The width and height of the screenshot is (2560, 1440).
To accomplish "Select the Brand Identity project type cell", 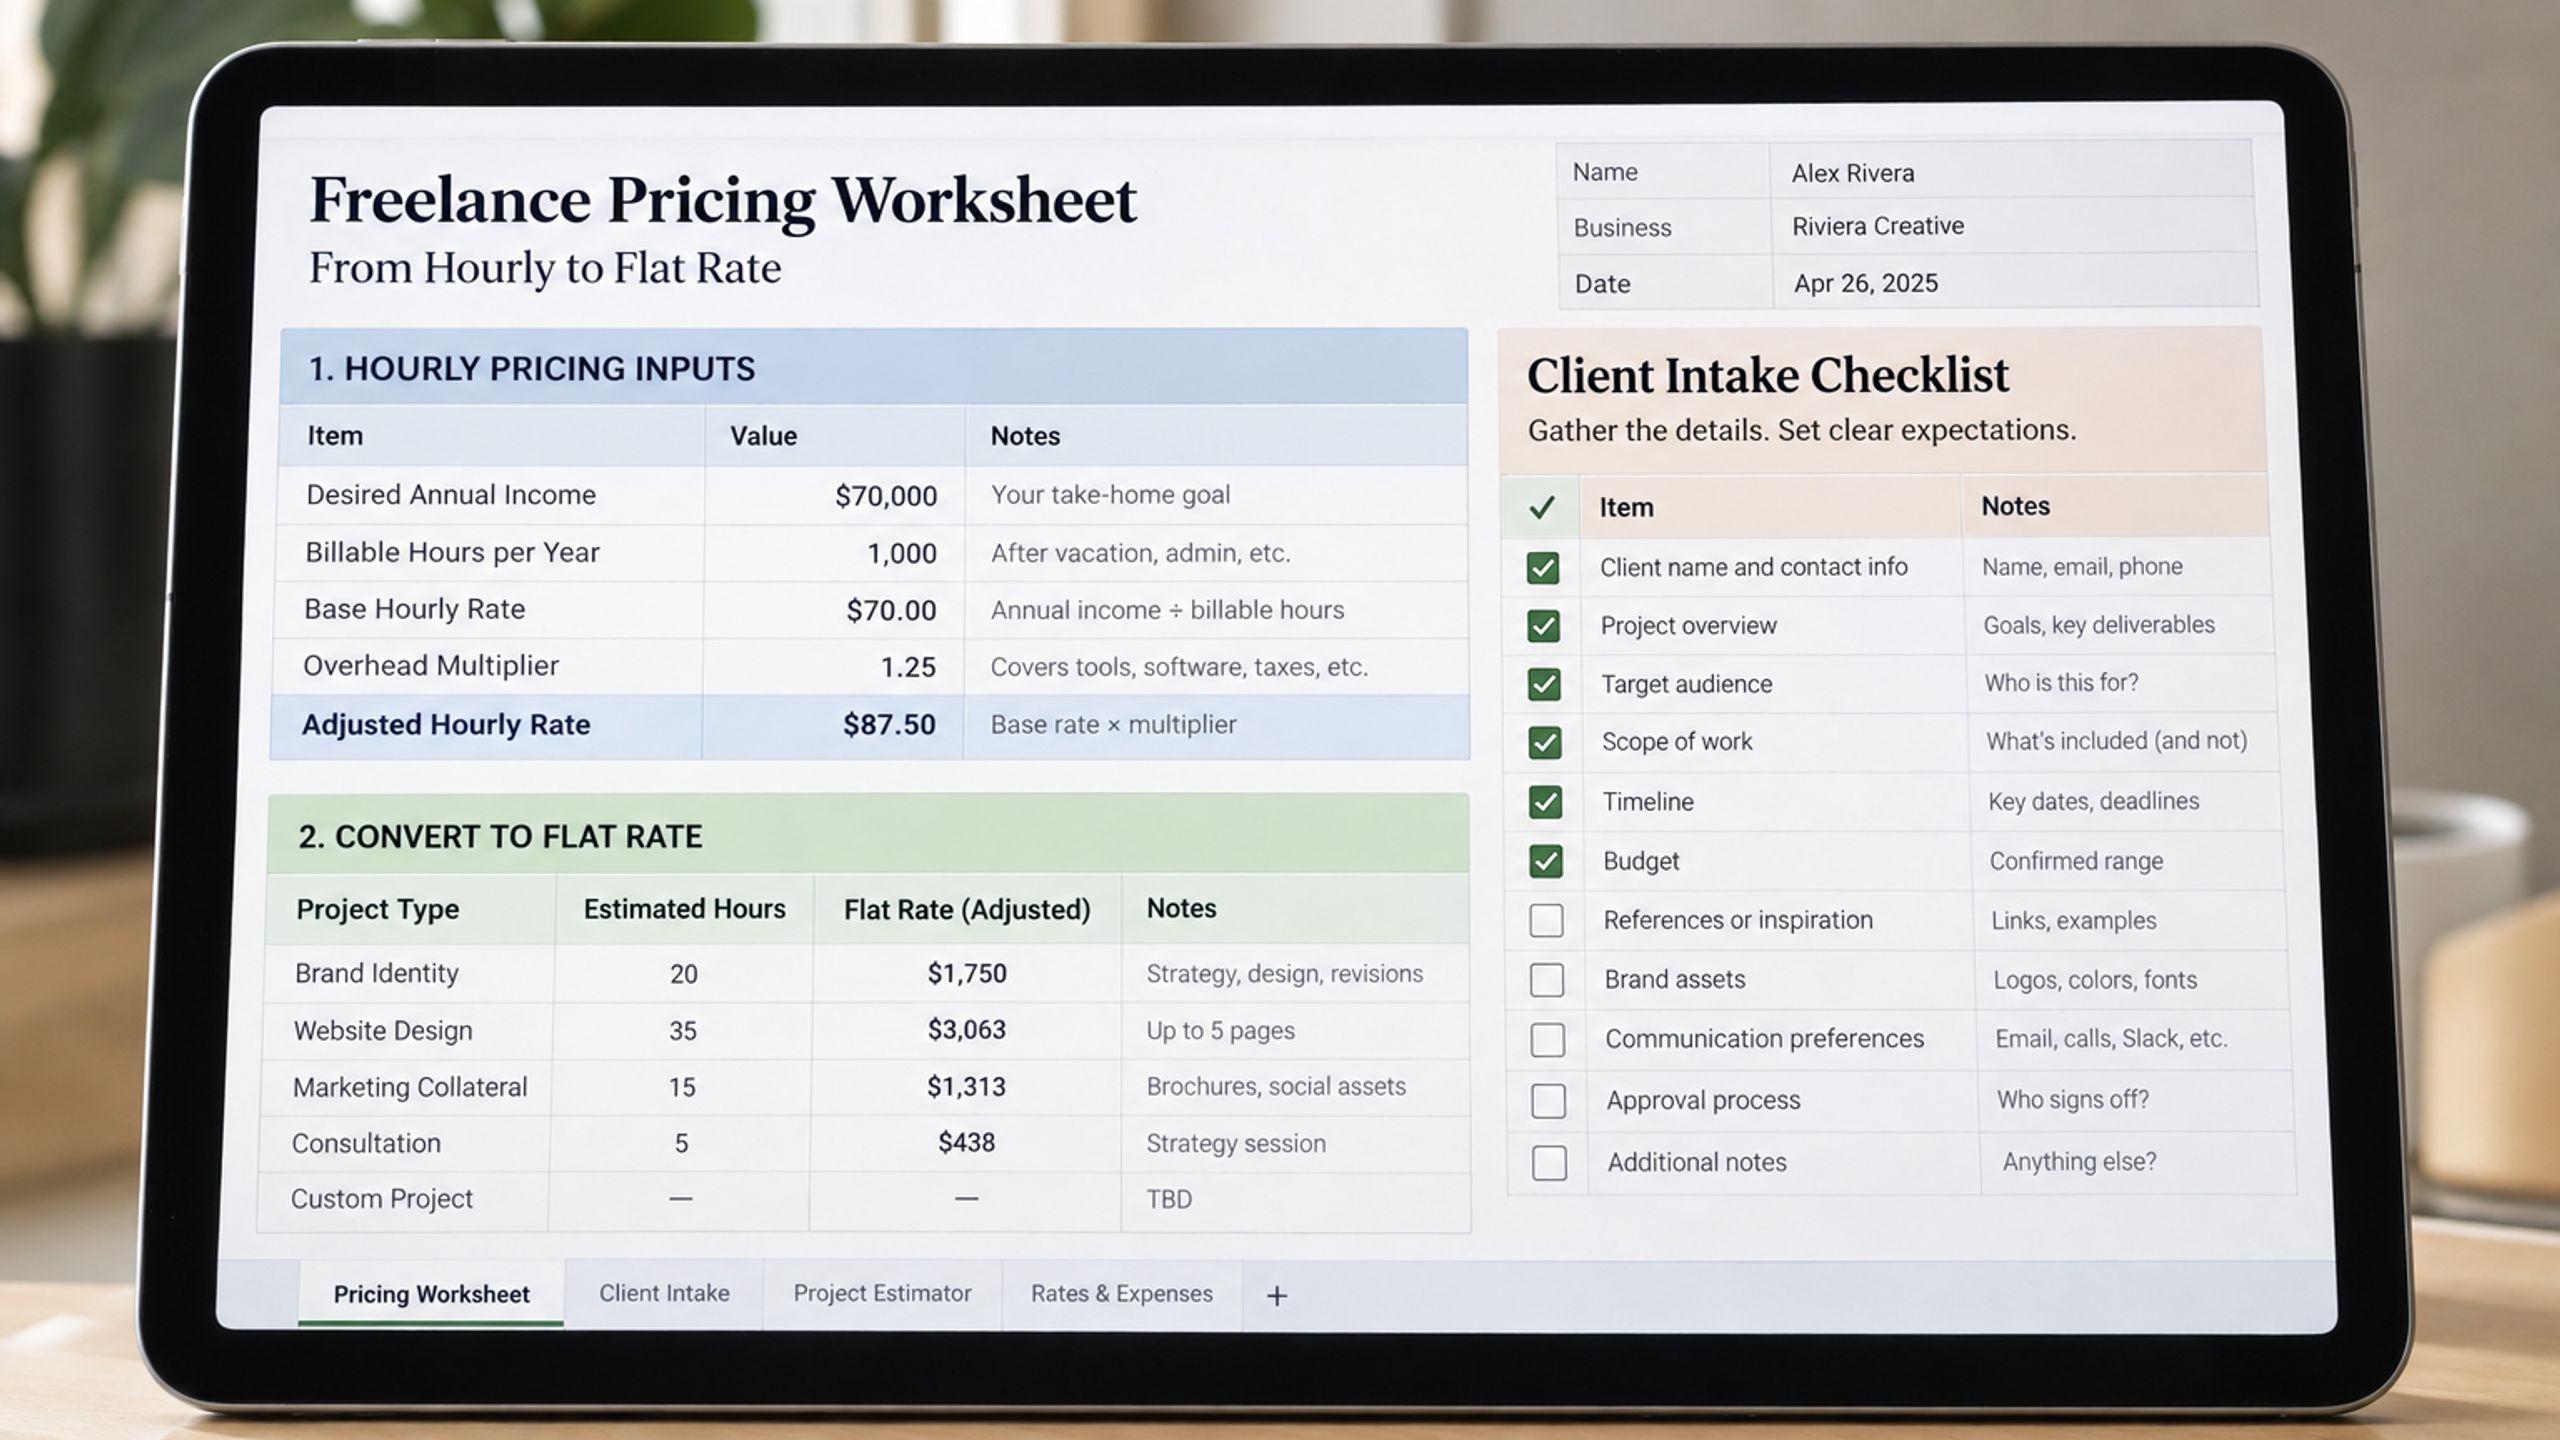I will tap(409, 973).
